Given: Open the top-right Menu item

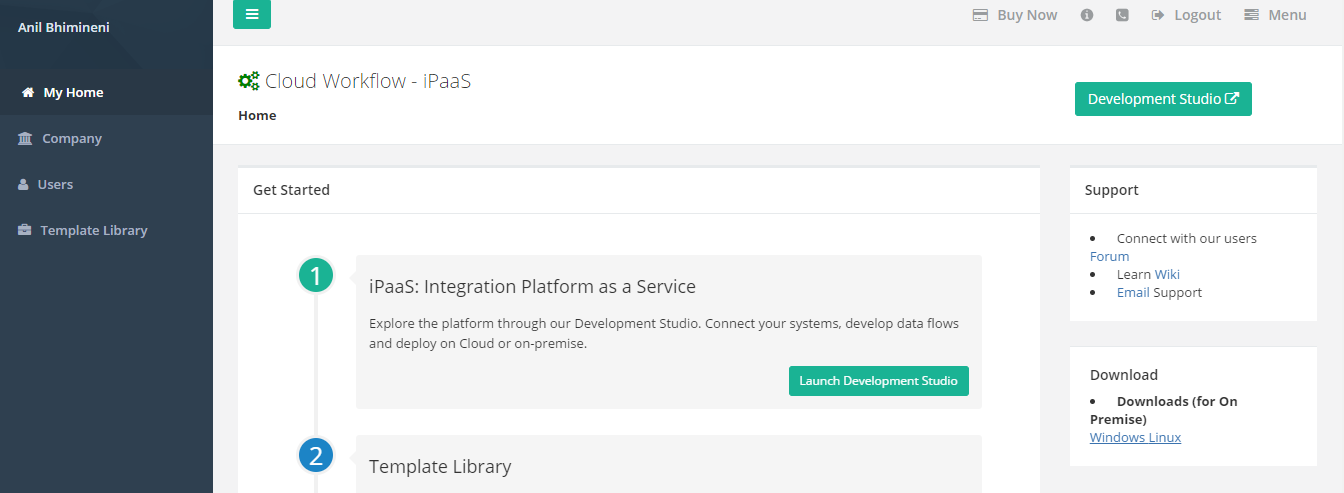Looking at the screenshot, I should [1275, 15].
